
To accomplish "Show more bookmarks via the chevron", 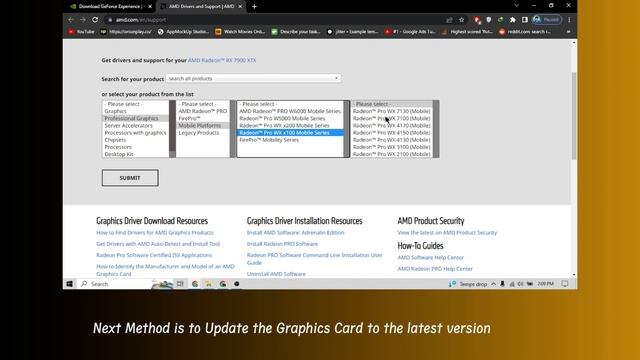I will pyautogui.click(x=569, y=31).
